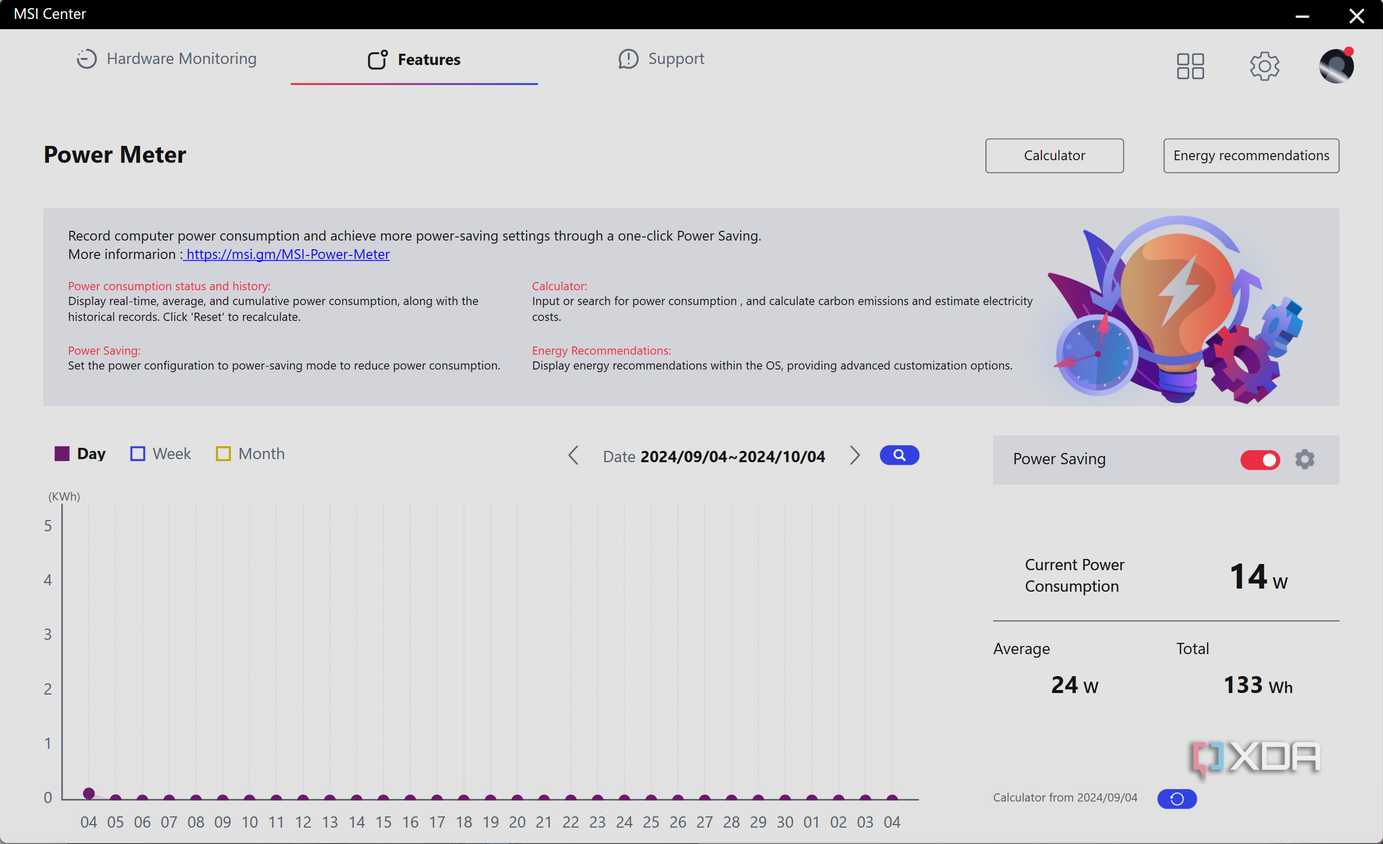Switch to Hardware Monitoring tab
Viewport: 1383px width, 844px height.
coord(167,59)
